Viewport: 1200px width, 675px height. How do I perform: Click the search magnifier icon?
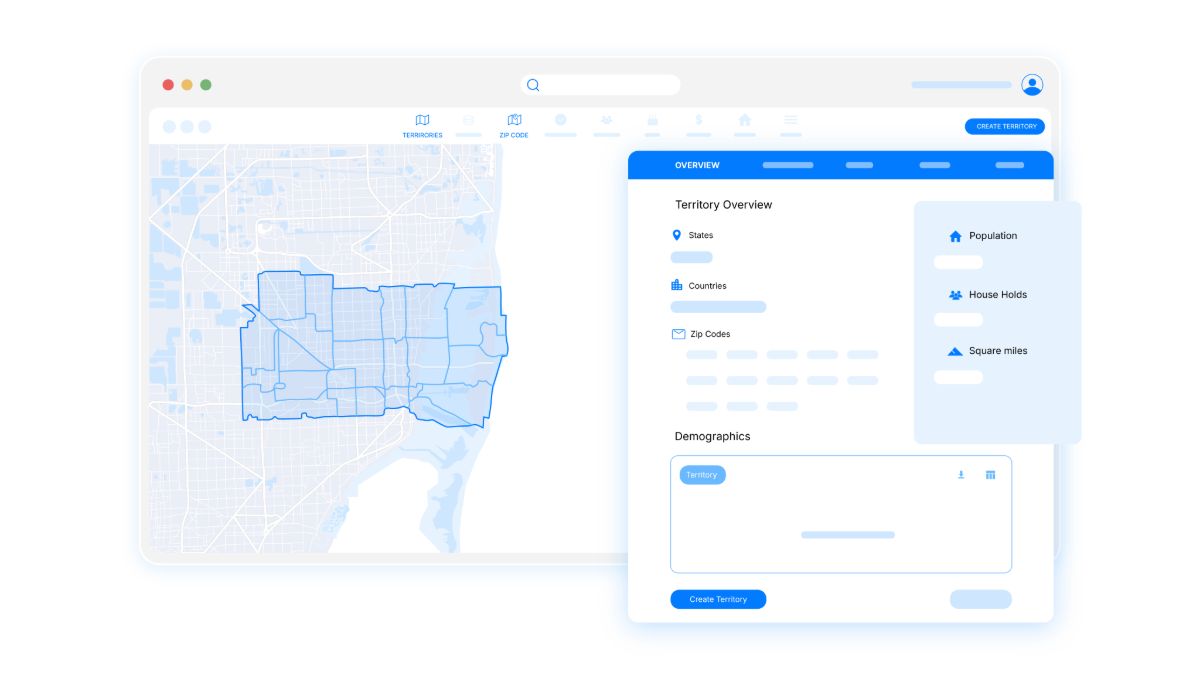pos(533,85)
